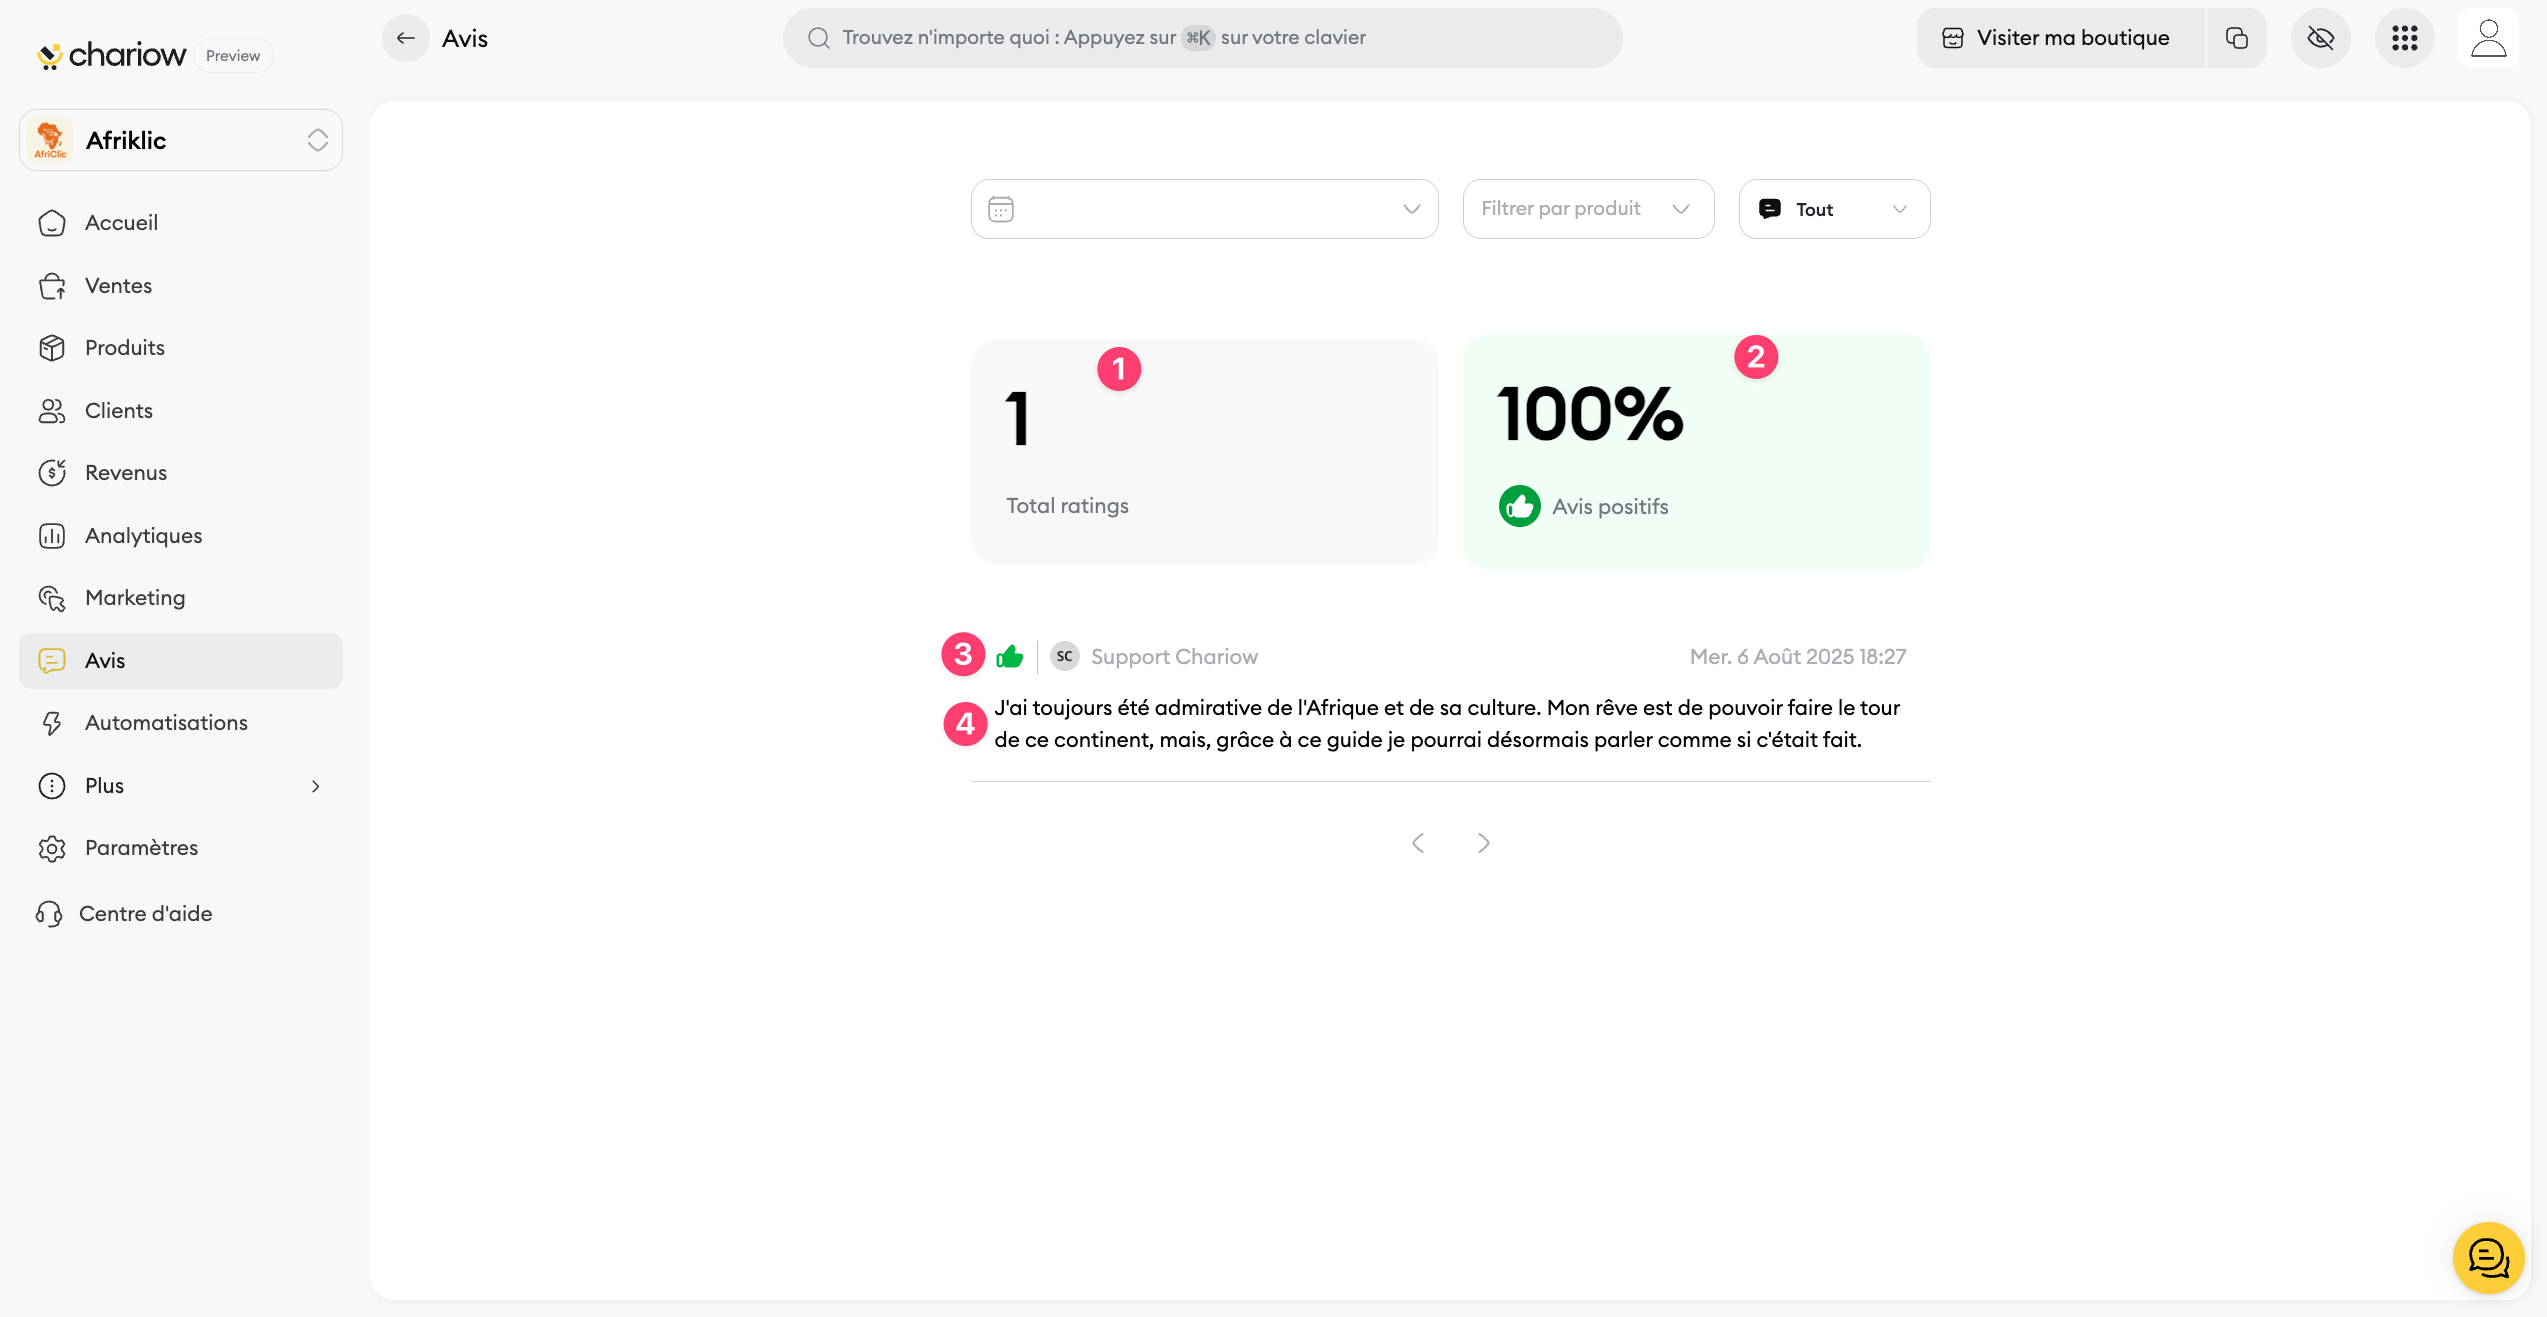Viewport: 2547px width, 1317px height.
Task: Go to next reviews page
Action: pos(1483,843)
